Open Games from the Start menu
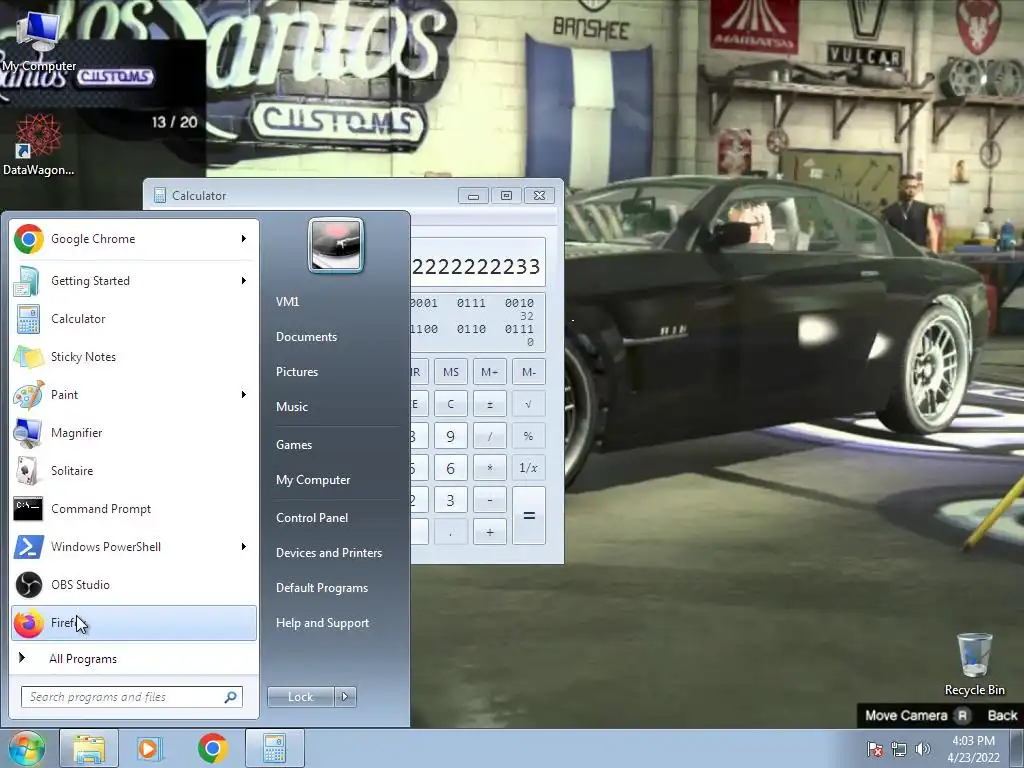 [x=294, y=445]
